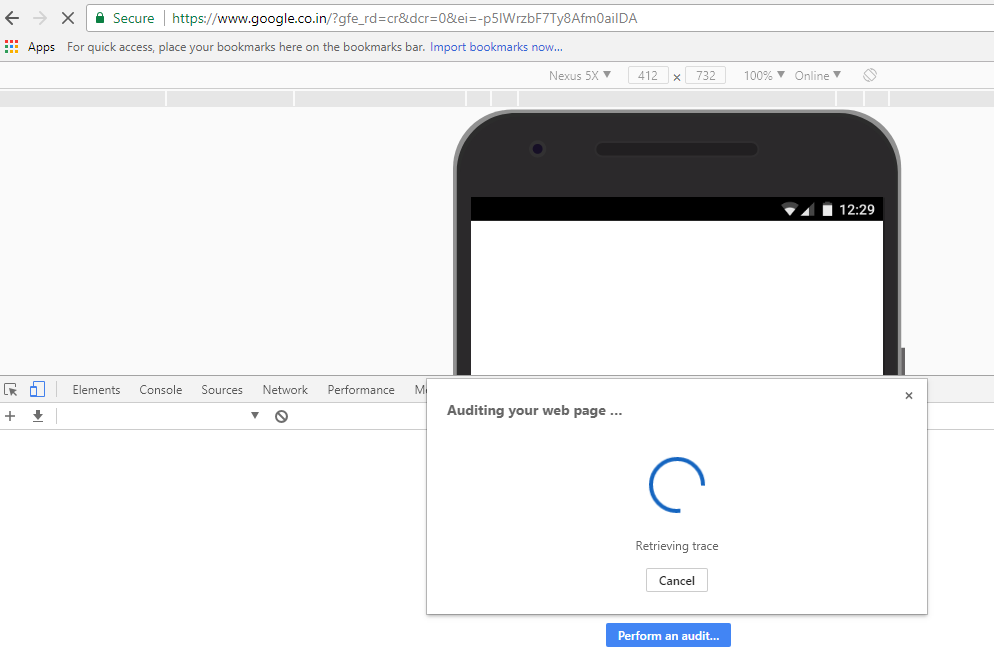Screen dimensions: 994x655
Task: Switch to the Network tab
Action: point(284,389)
